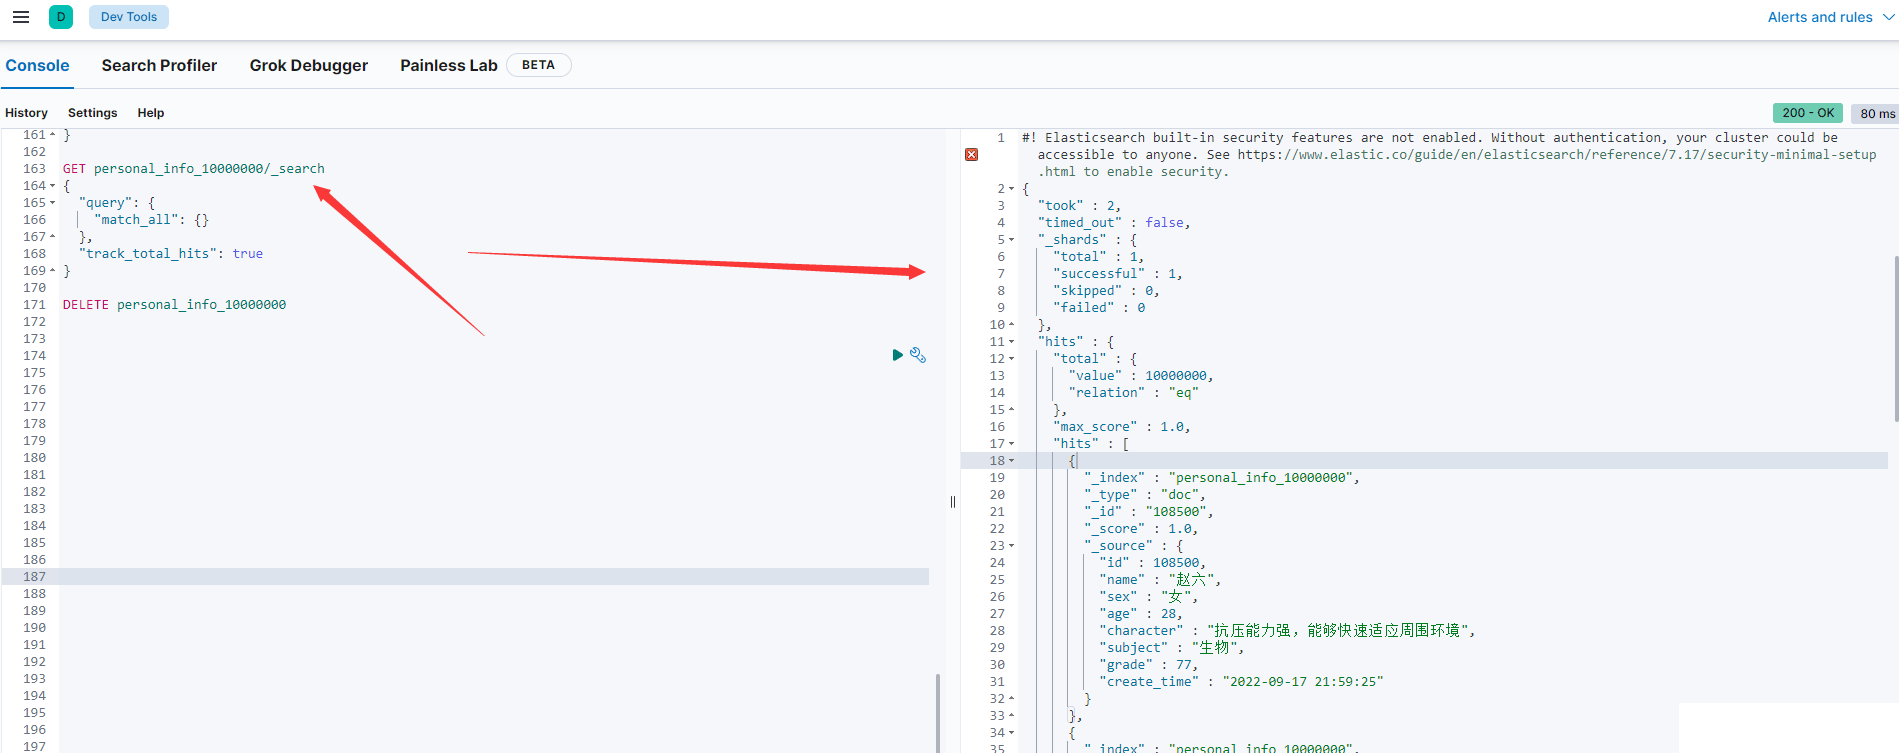Open console Settings
1899x753 pixels.
pyautogui.click(x=92, y=113)
